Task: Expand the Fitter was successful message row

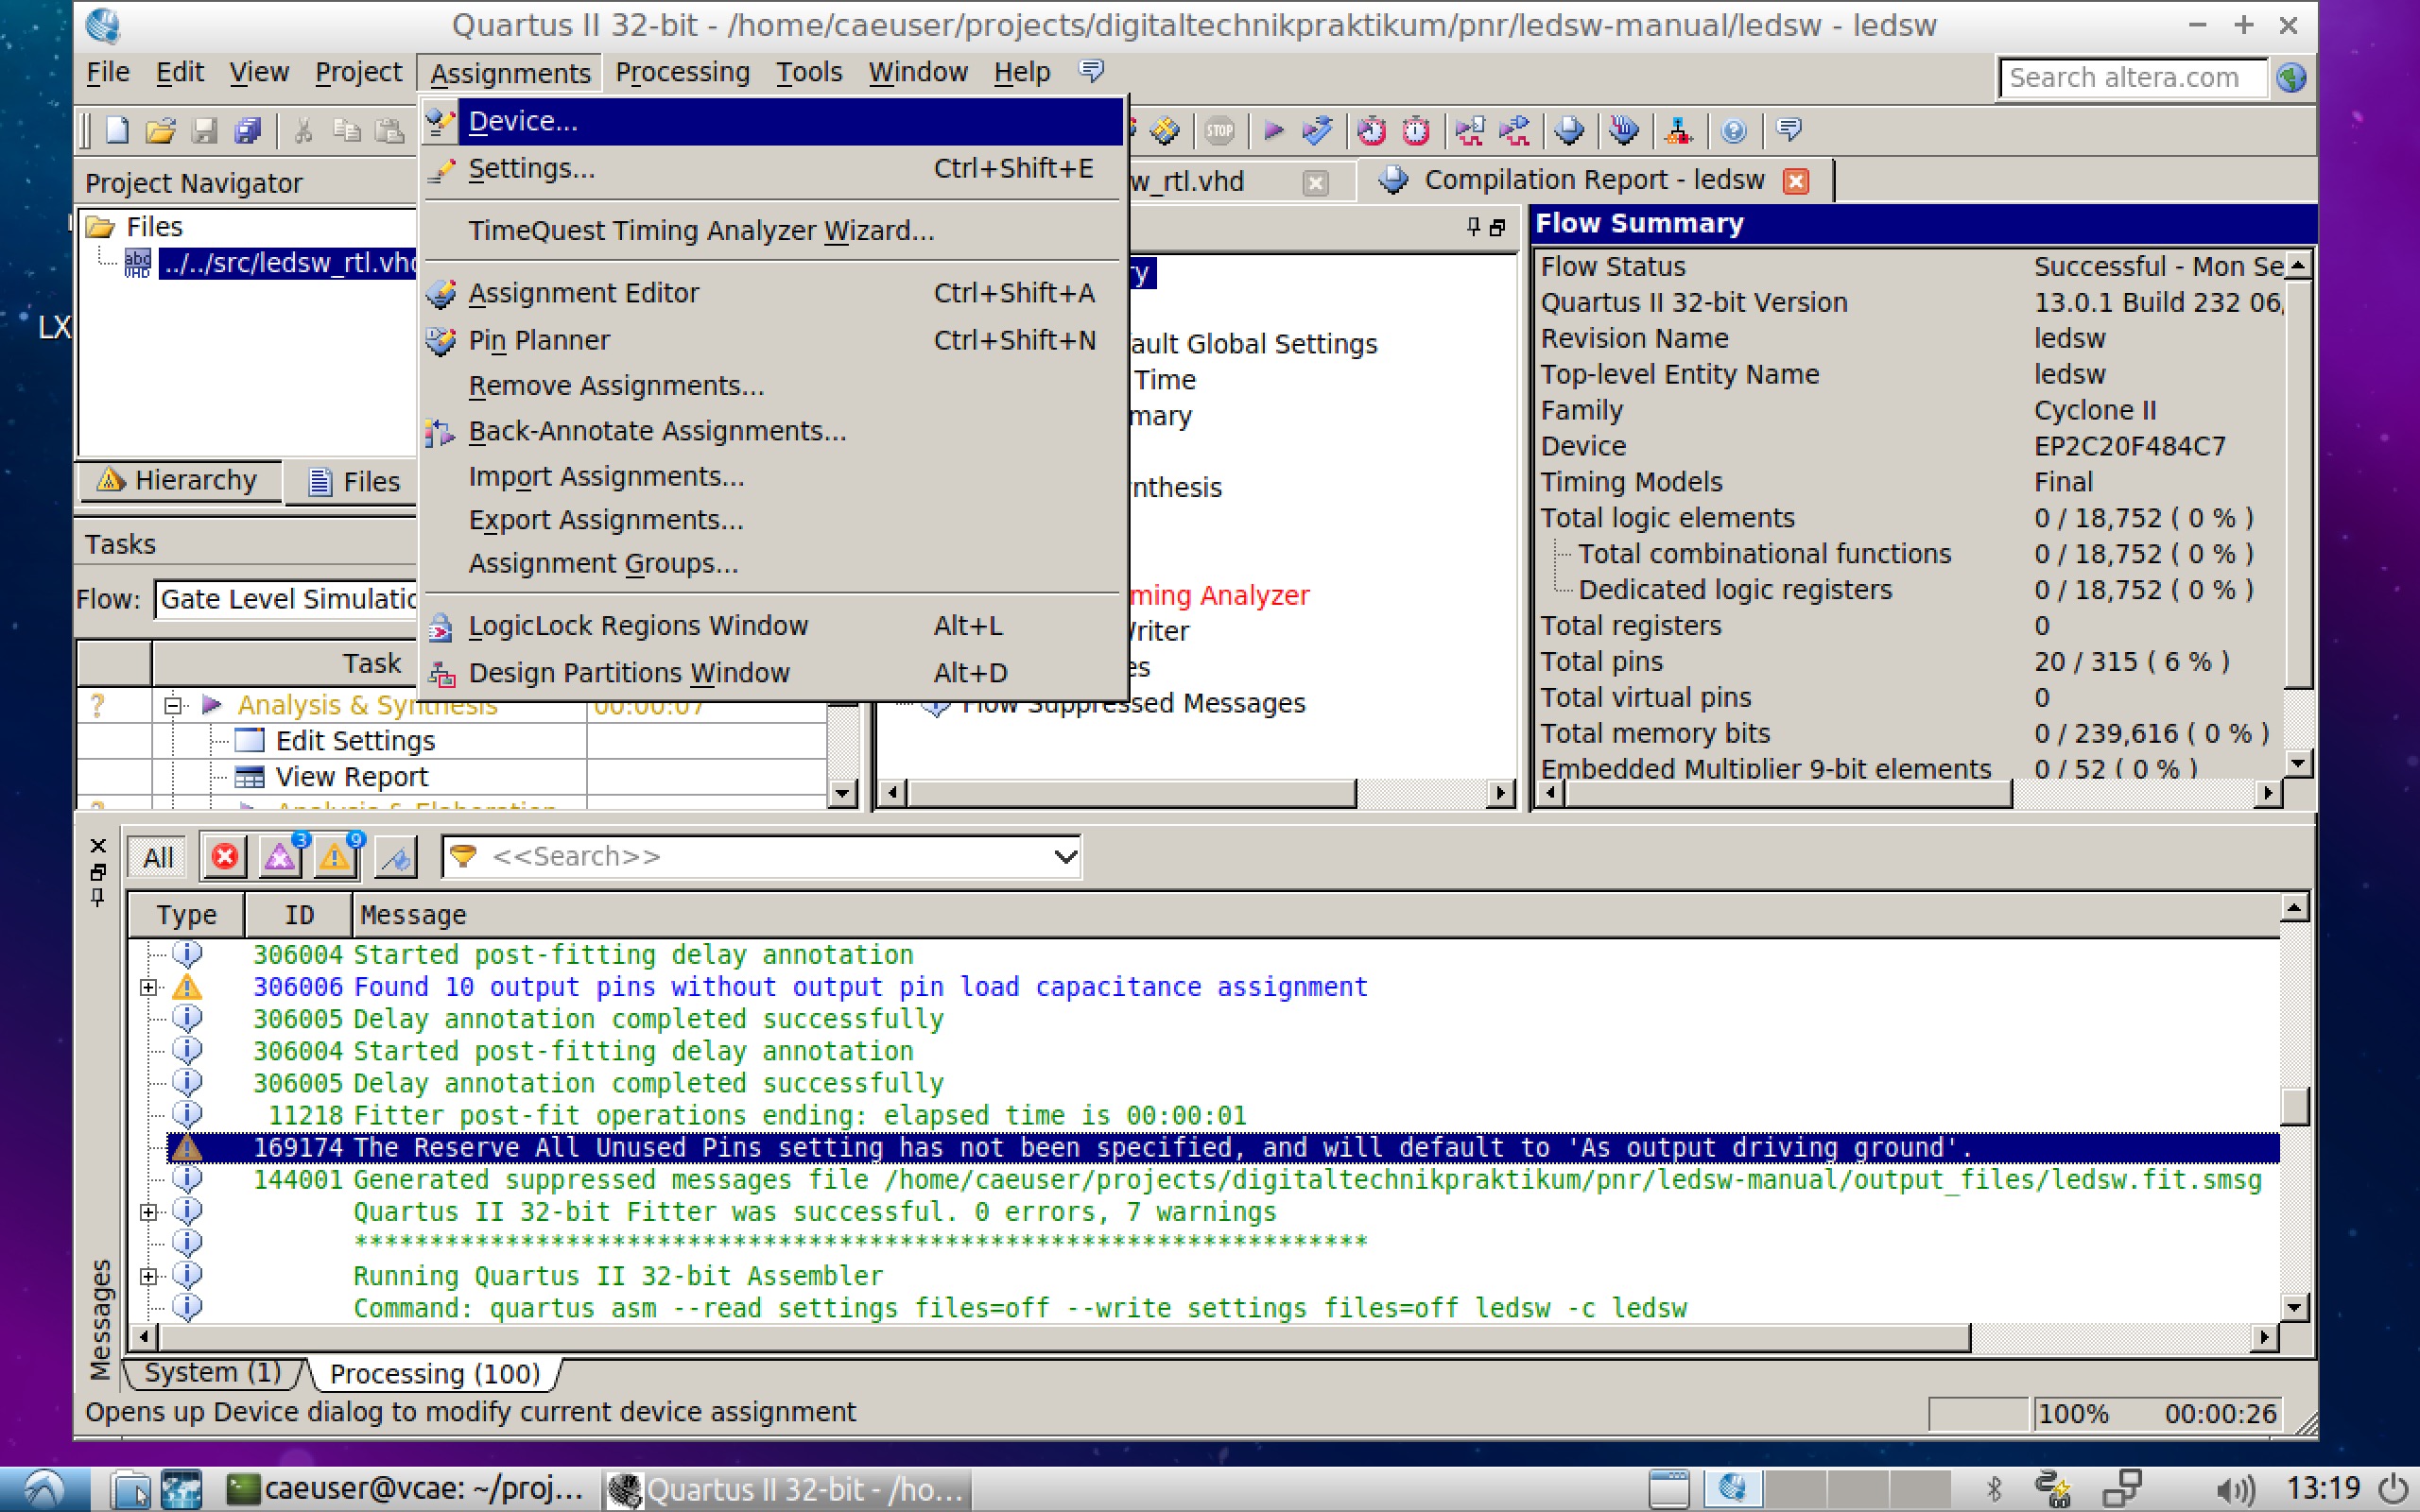Action: 149,1212
